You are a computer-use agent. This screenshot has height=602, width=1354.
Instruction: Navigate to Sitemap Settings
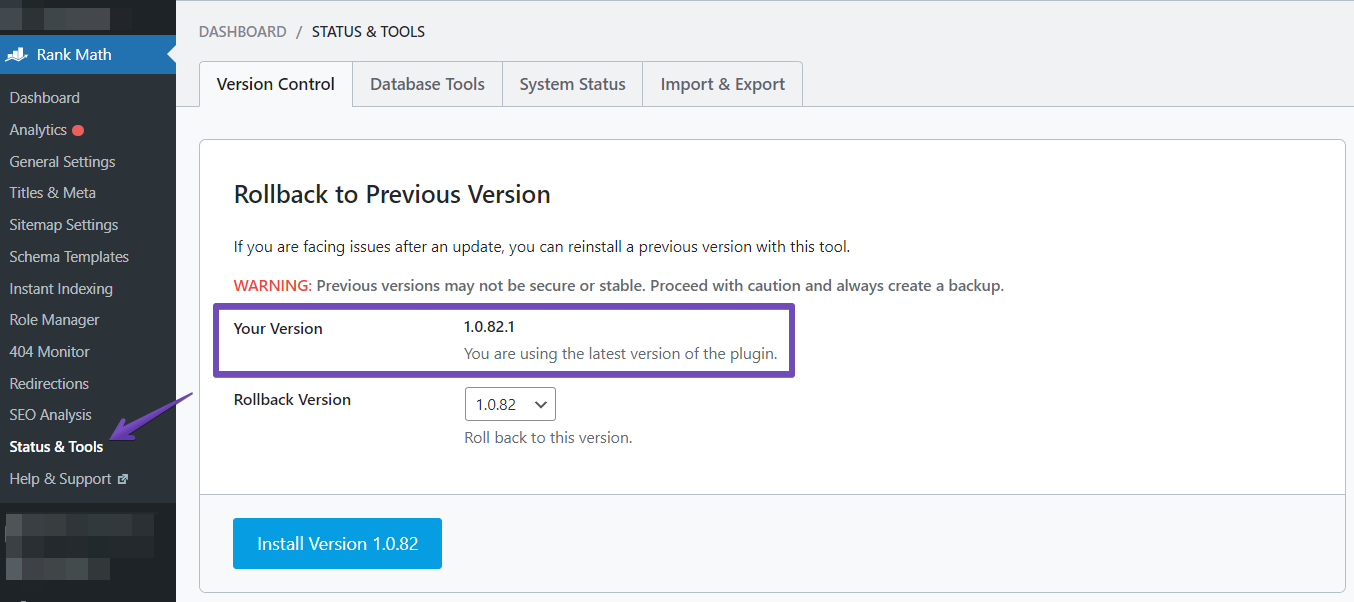tap(64, 225)
